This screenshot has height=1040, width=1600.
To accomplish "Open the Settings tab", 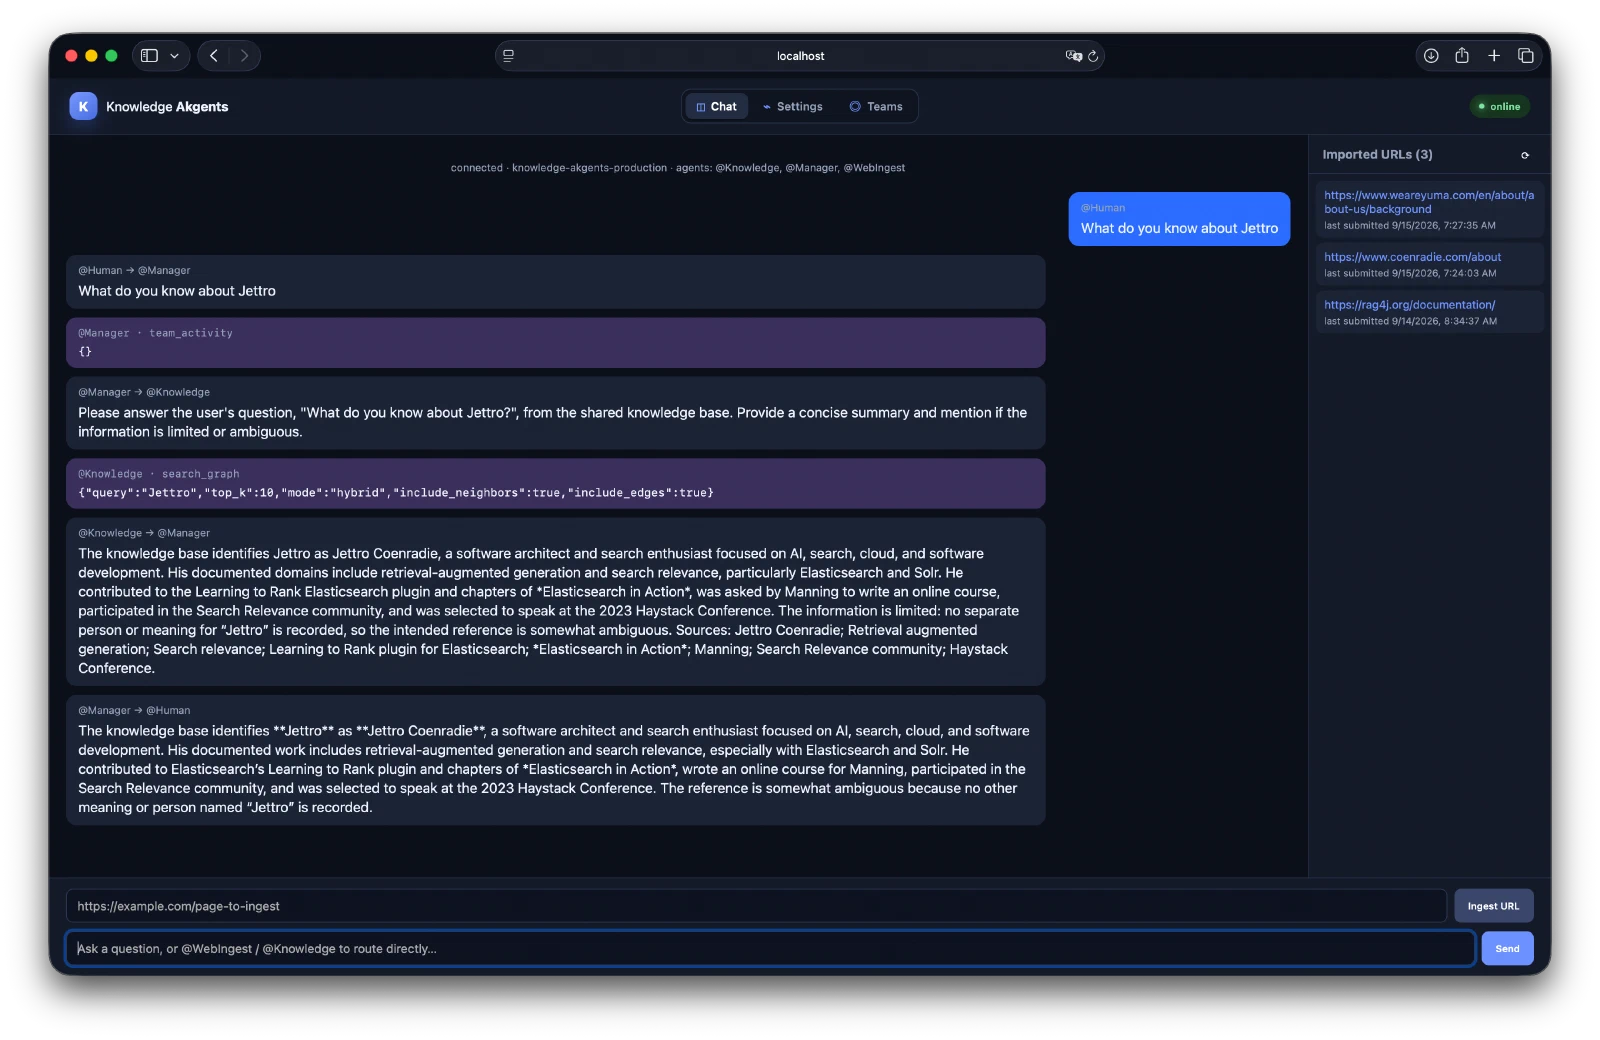I will click(x=793, y=106).
